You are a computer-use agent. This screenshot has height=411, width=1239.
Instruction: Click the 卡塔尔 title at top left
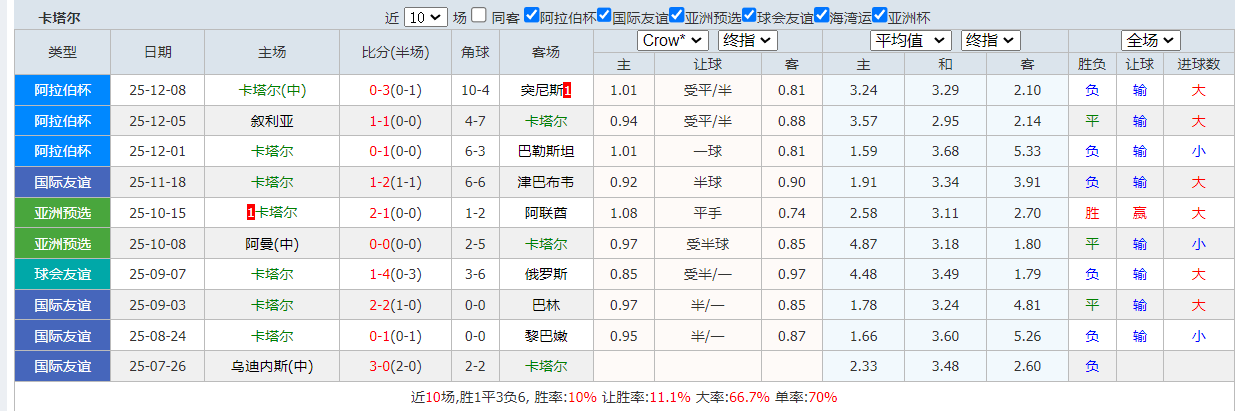[x=60, y=18]
